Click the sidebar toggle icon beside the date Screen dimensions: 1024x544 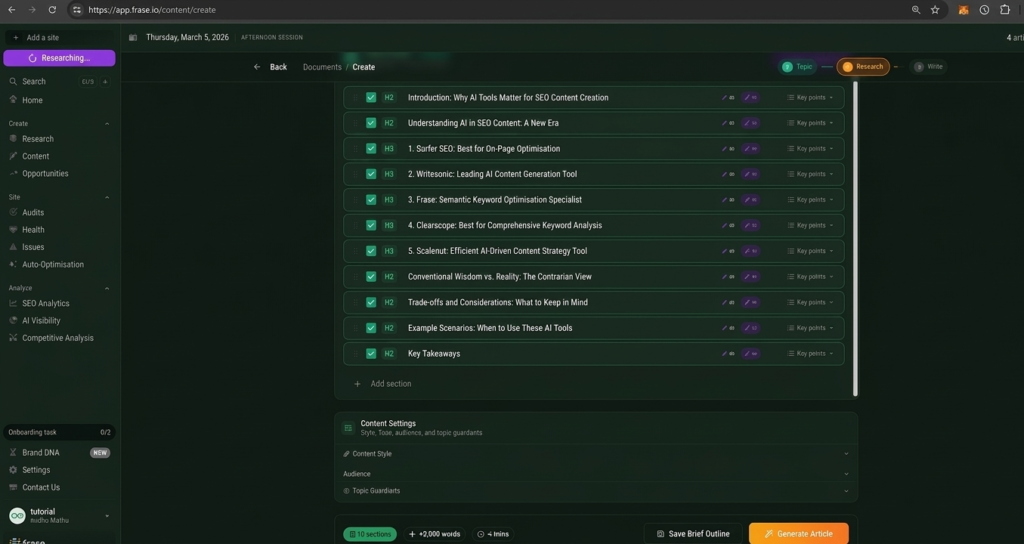[x=133, y=38]
